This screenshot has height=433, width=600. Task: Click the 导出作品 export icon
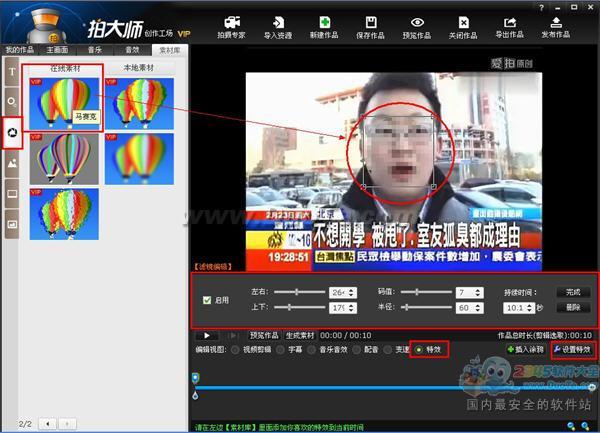(x=510, y=25)
